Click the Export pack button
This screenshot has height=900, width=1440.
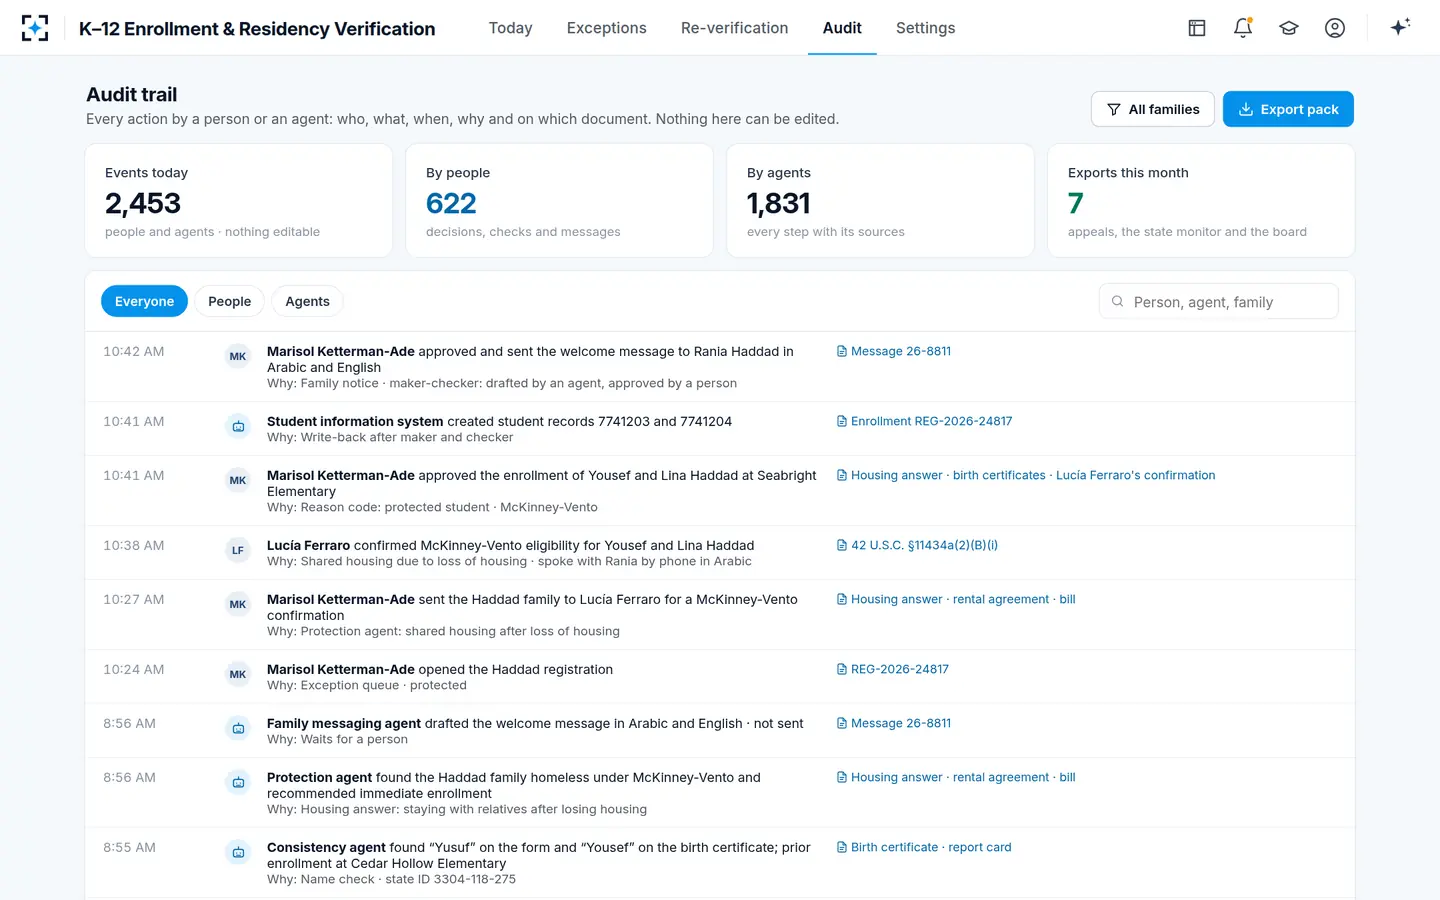(x=1288, y=109)
